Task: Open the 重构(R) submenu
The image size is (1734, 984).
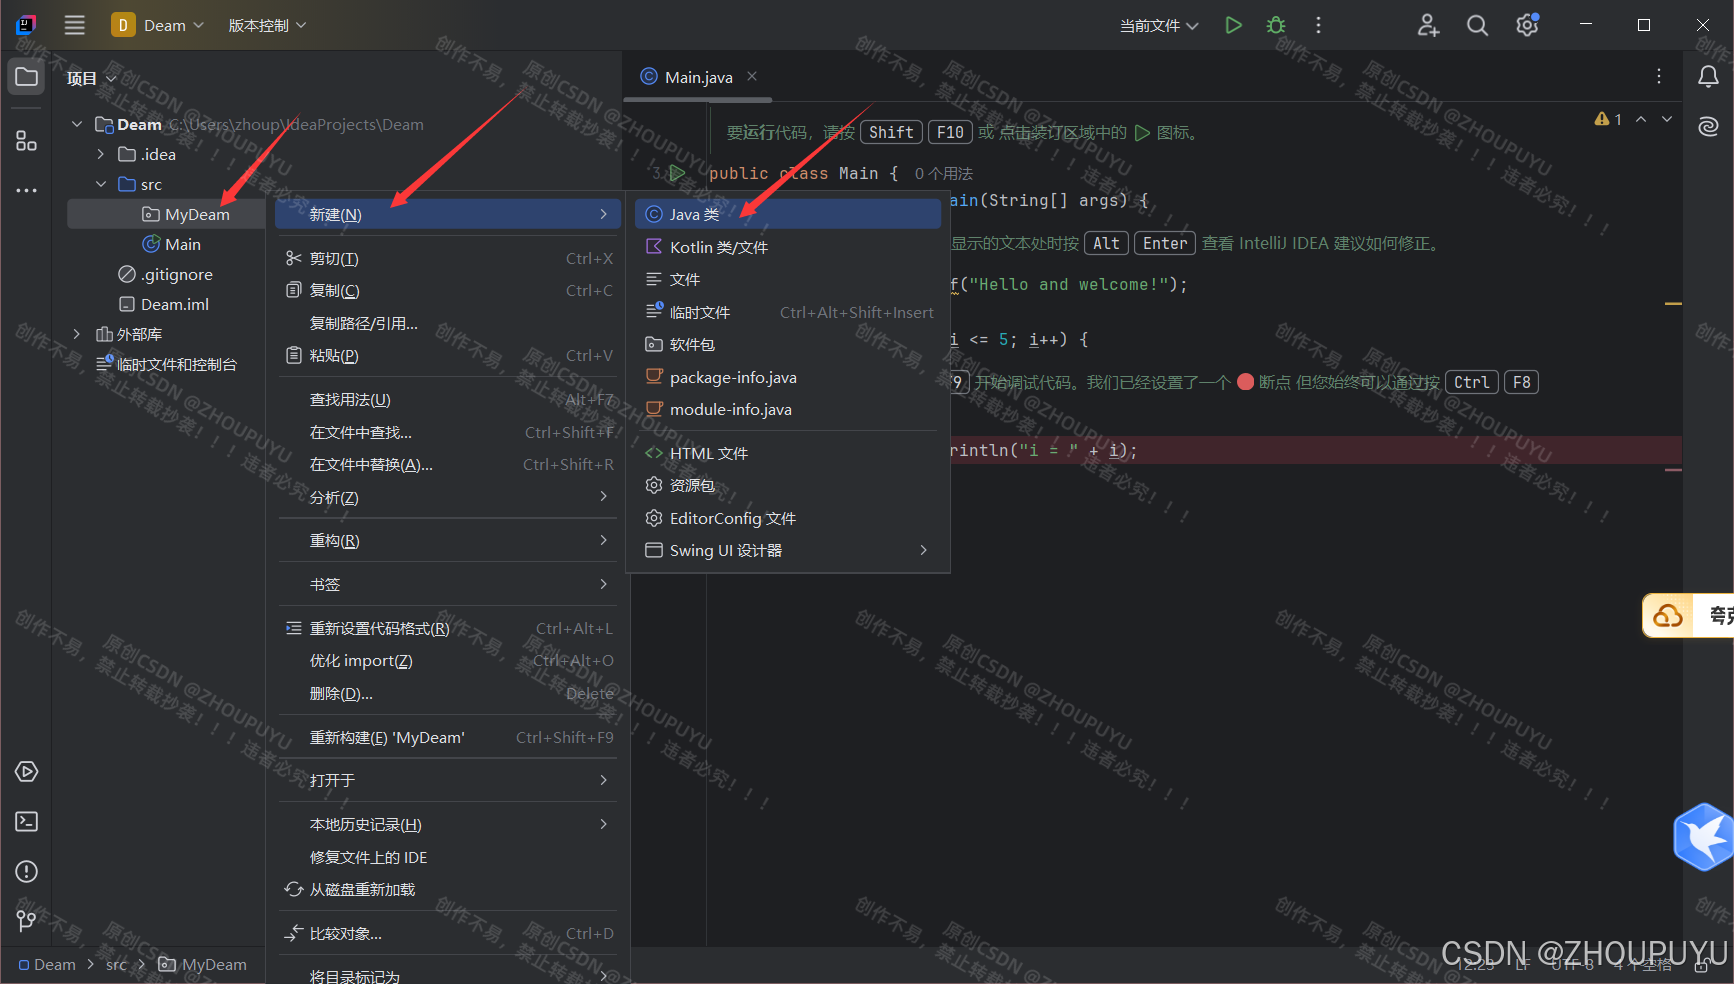Action: tap(448, 540)
